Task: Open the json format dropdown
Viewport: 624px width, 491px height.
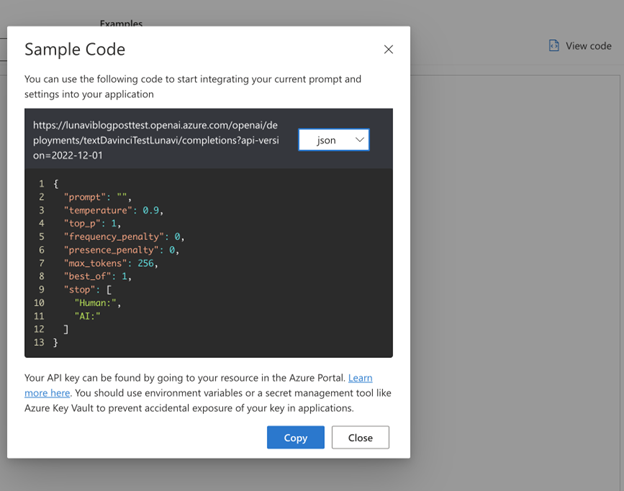Action: click(x=334, y=140)
